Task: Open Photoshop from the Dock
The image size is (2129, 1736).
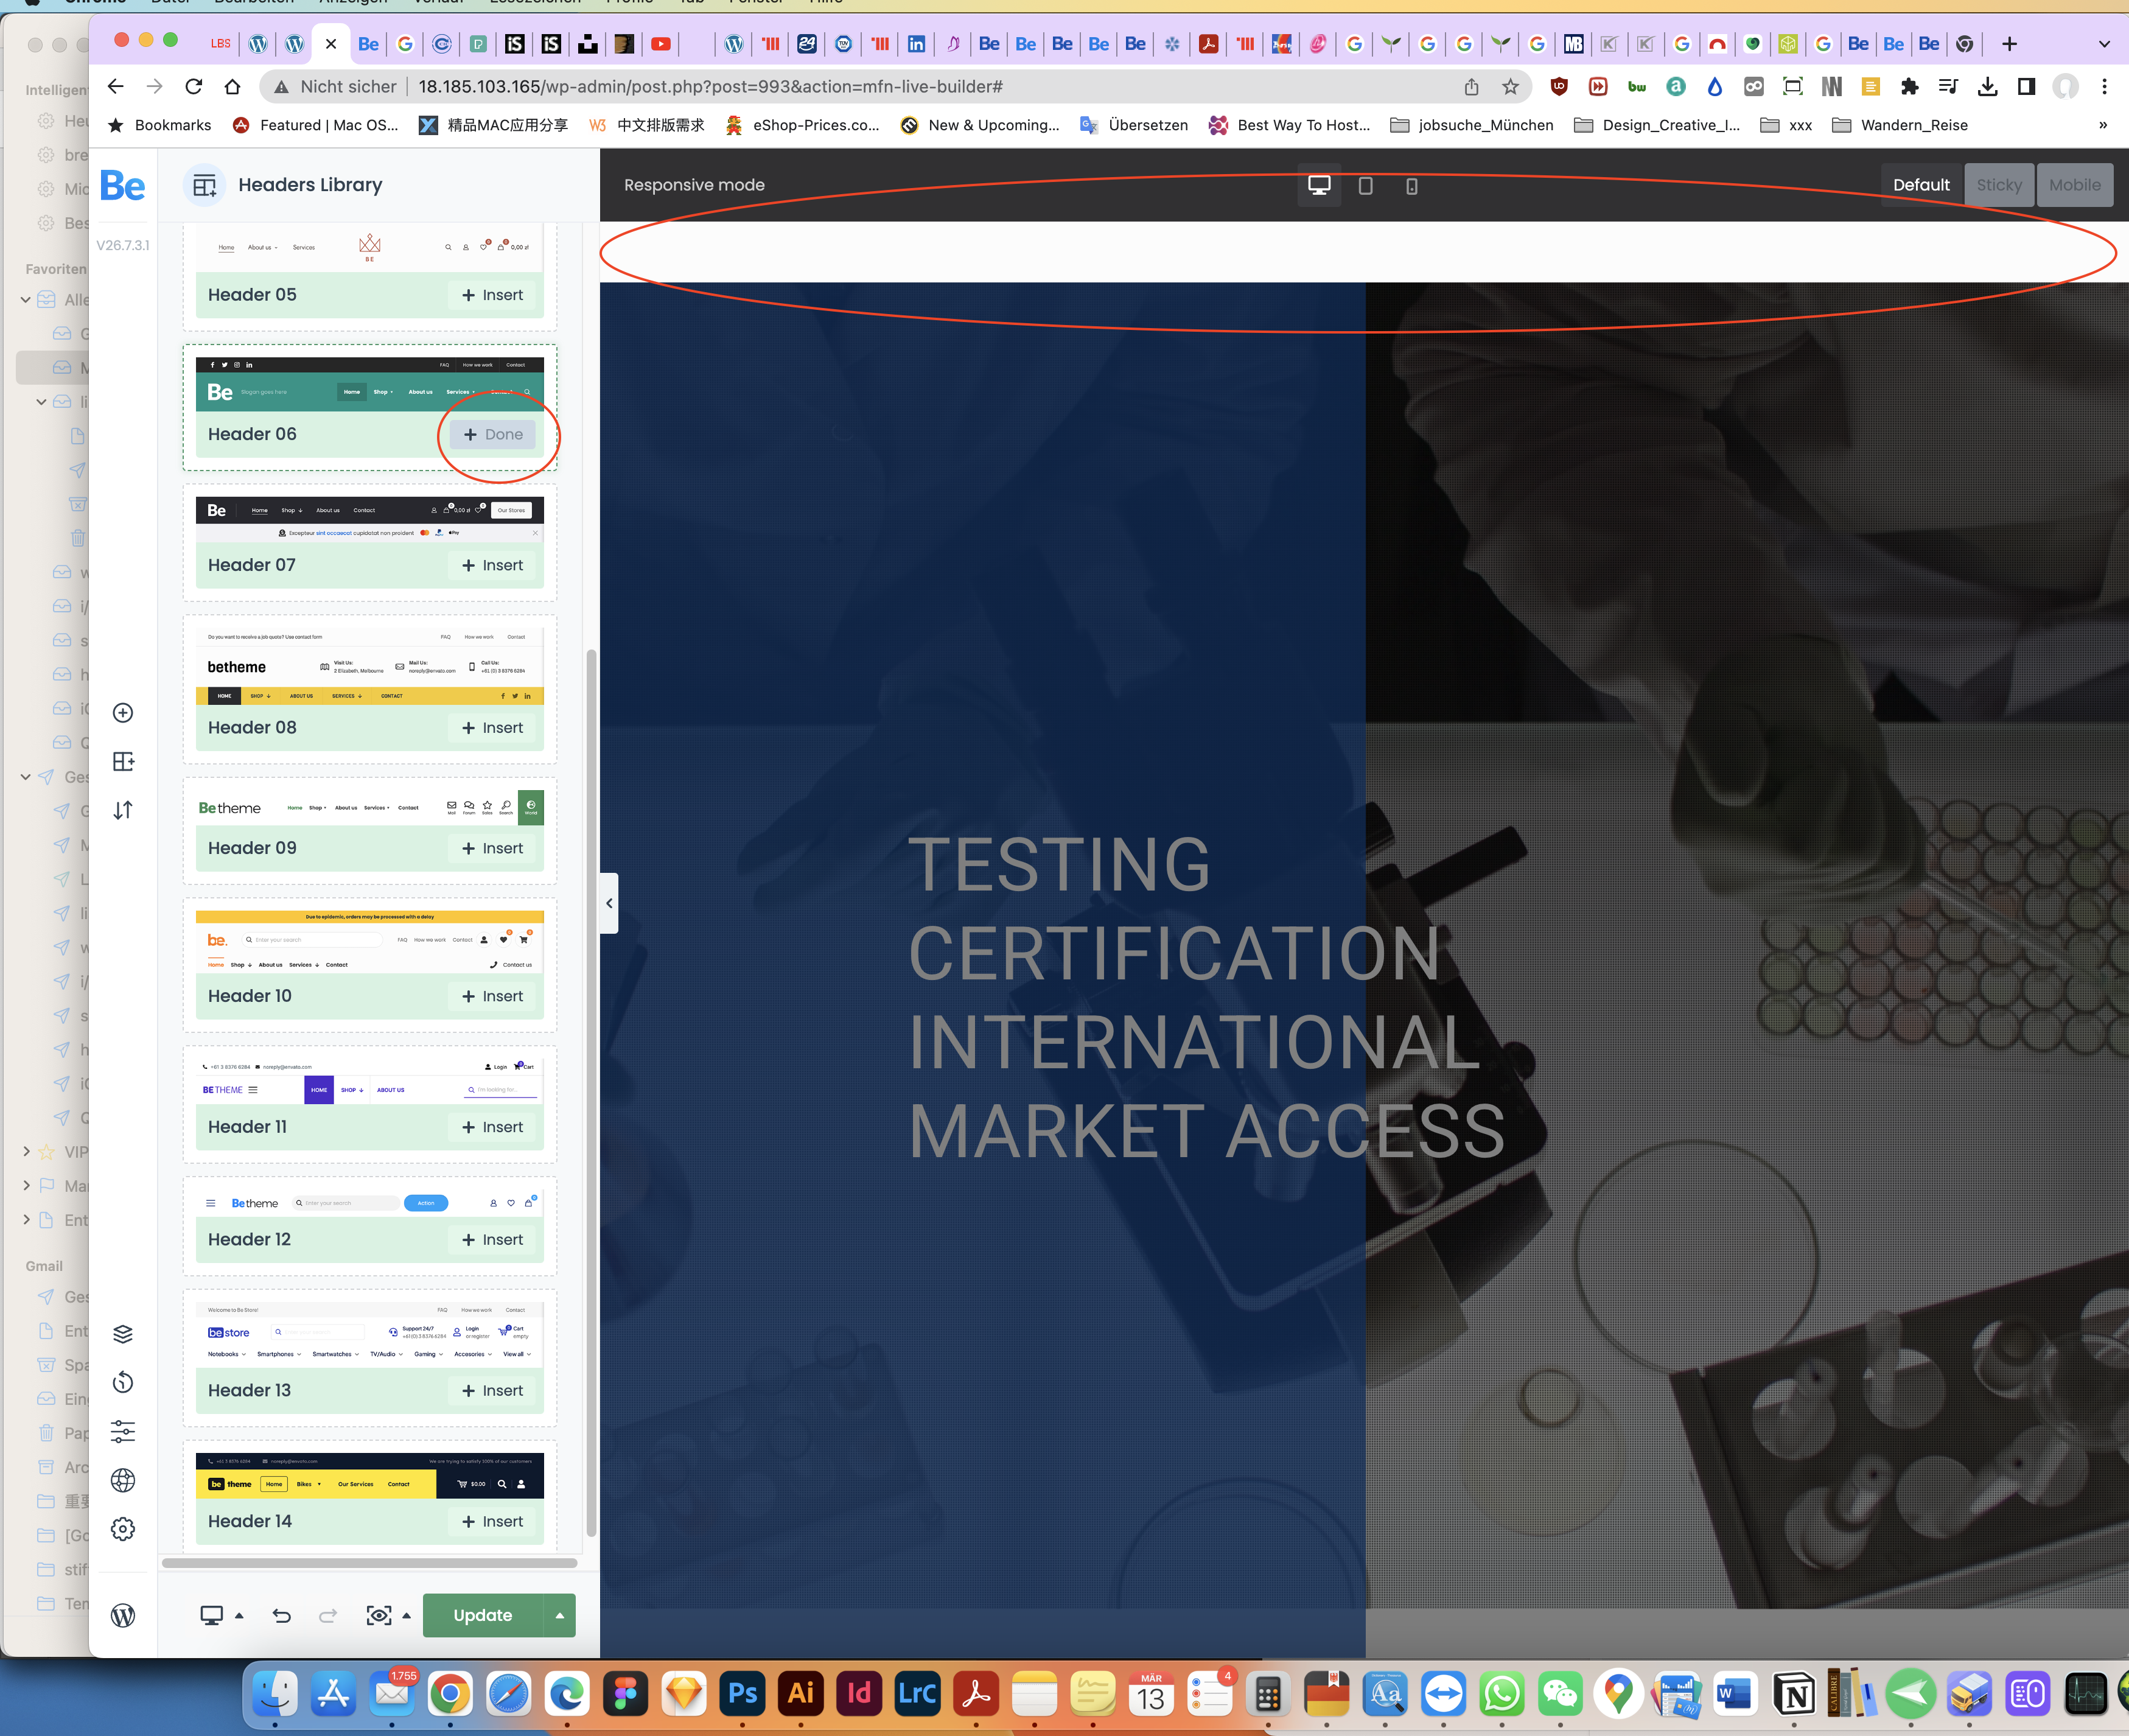Action: (743, 1693)
